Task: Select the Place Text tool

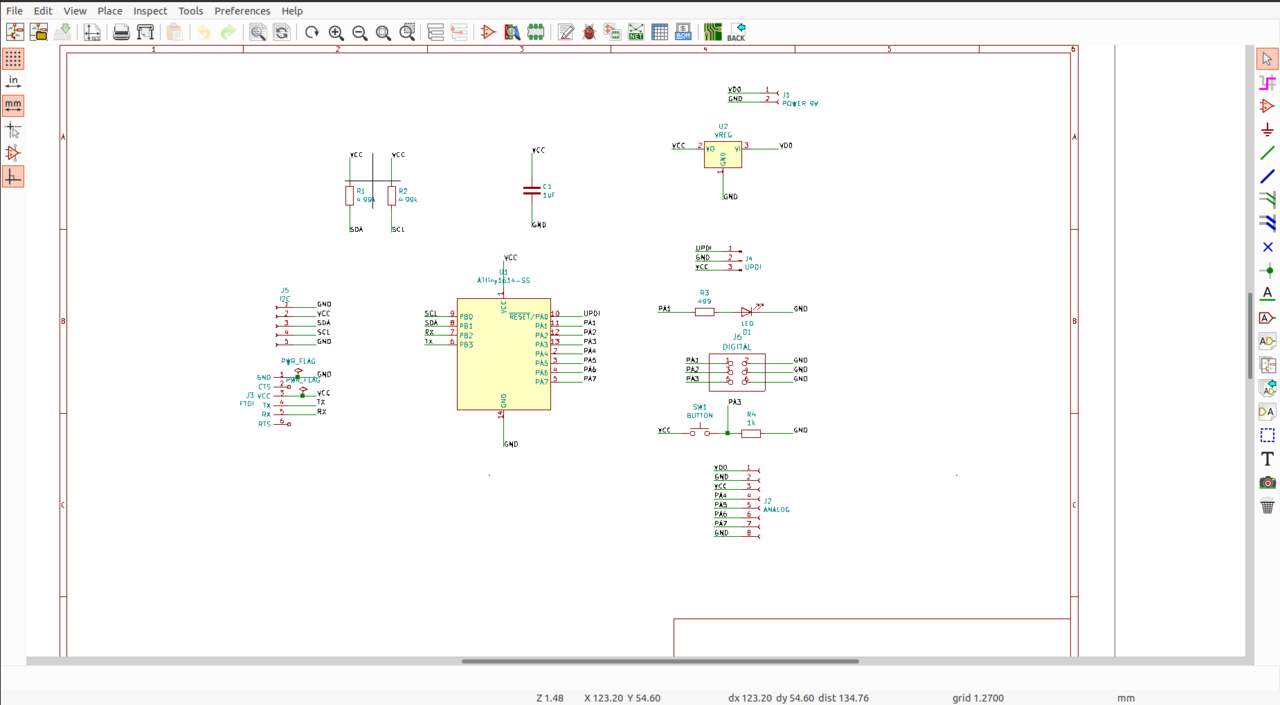Action: [1267, 458]
